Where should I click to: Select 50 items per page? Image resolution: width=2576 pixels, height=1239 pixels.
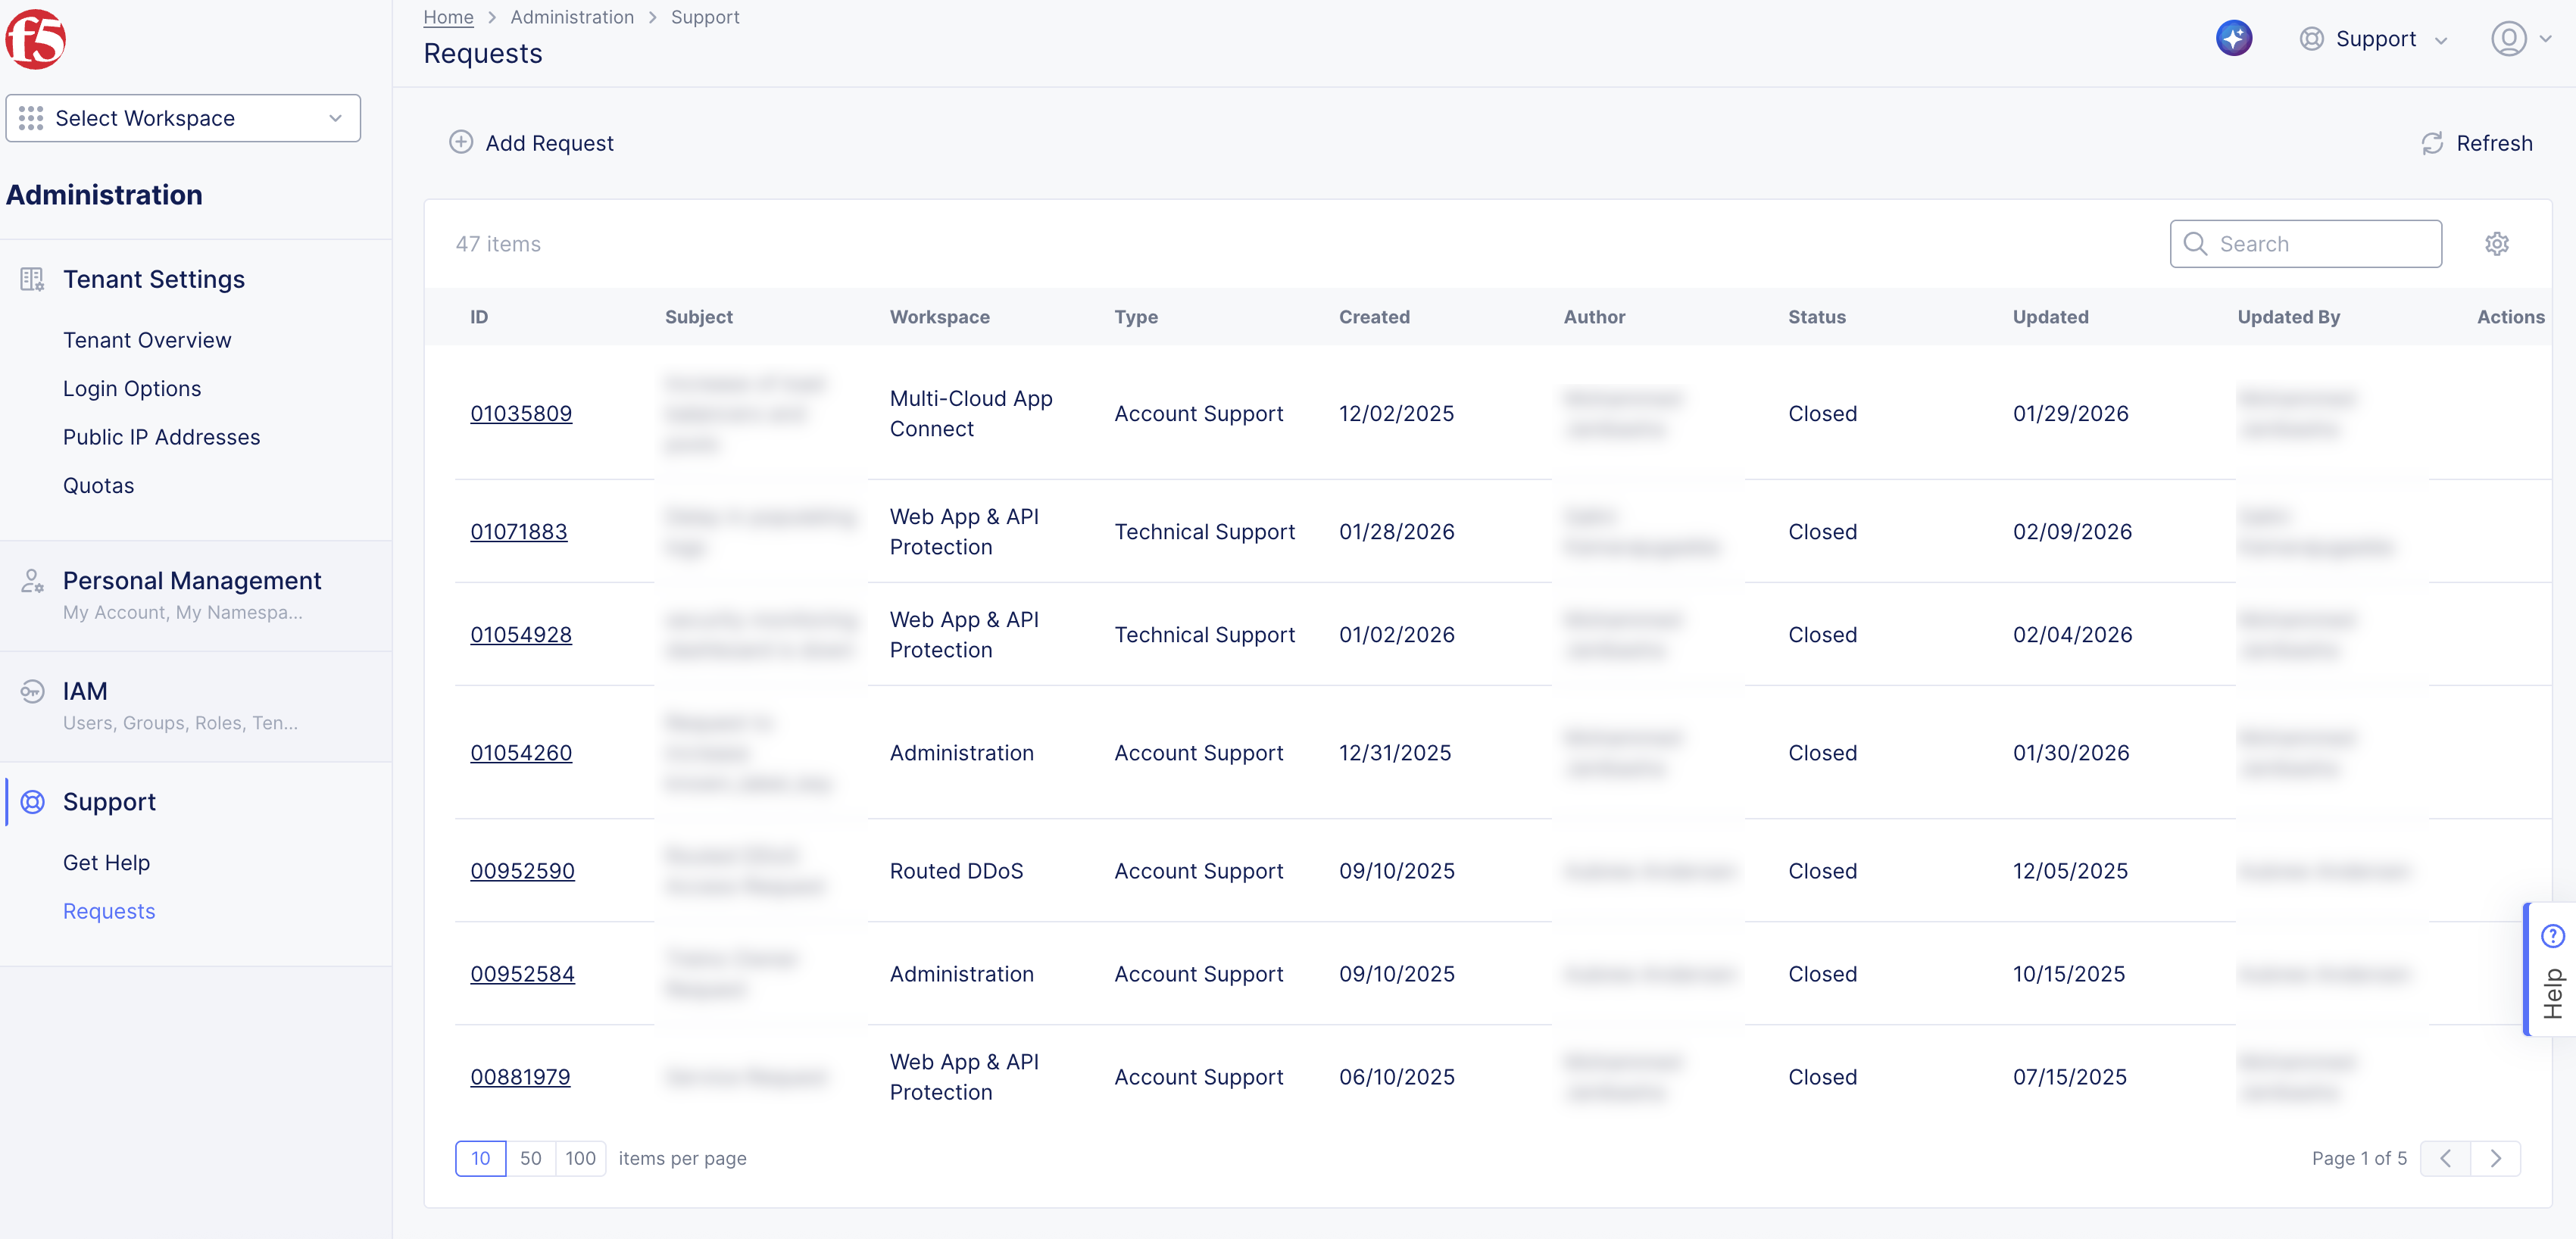point(531,1158)
